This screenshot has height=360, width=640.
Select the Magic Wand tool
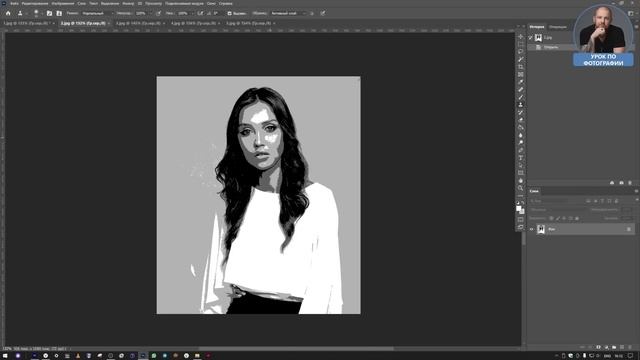[520, 60]
